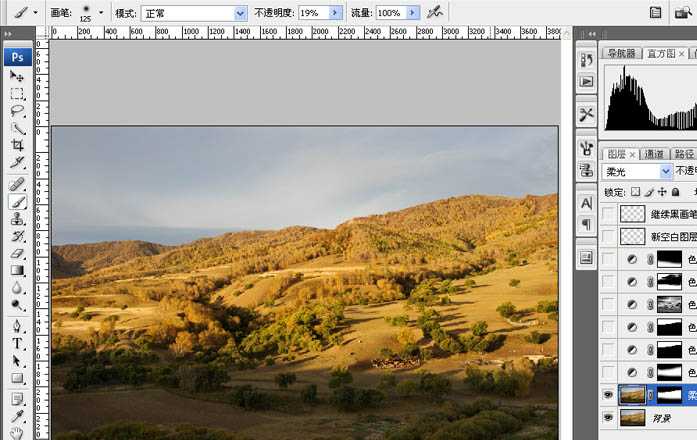Expand the icon dock double arrows

coord(592,34)
